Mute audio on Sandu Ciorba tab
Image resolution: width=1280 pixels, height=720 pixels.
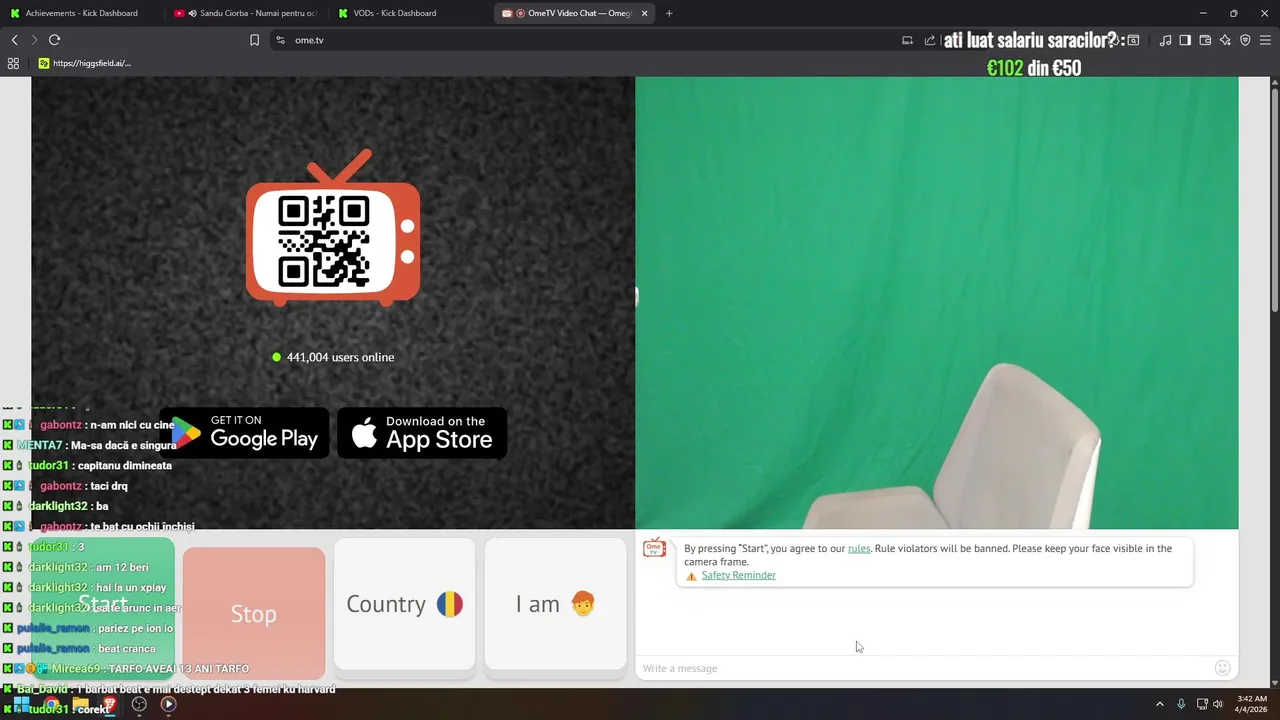pyautogui.click(x=192, y=13)
